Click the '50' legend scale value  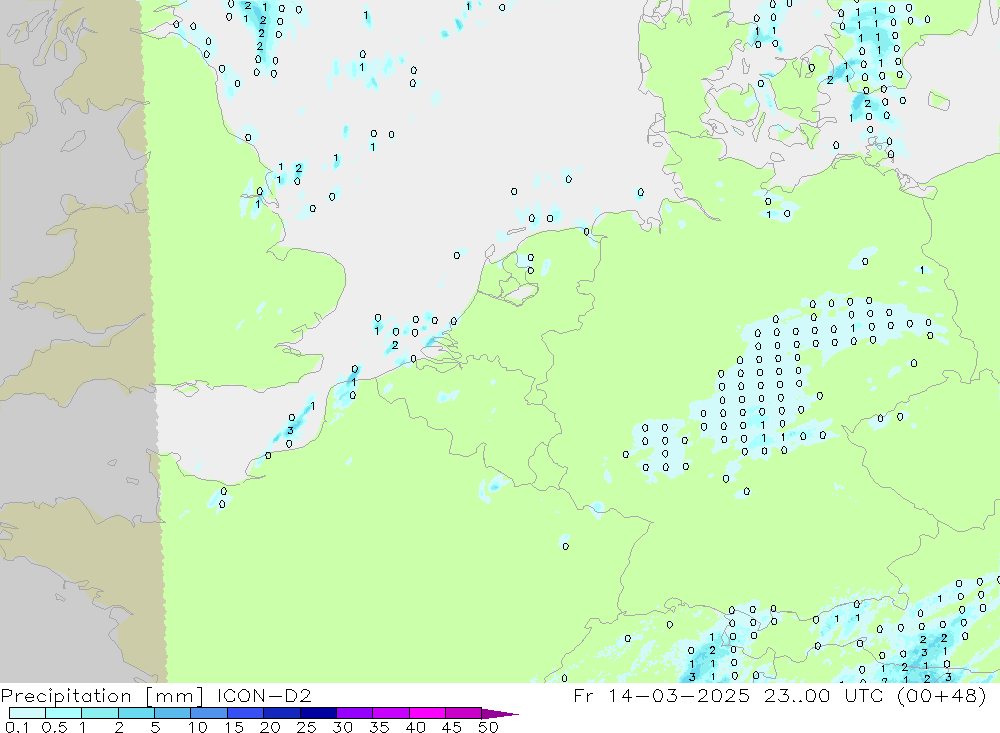(488, 727)
